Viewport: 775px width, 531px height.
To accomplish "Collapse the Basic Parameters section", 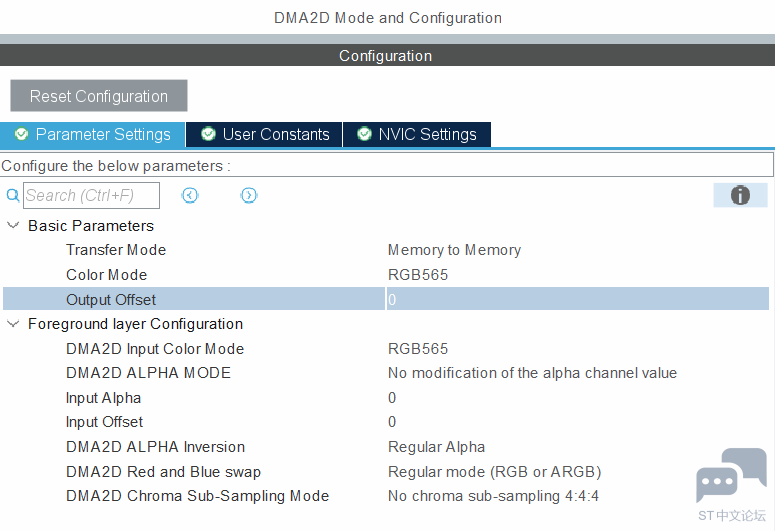I will (x=13, y=225).
